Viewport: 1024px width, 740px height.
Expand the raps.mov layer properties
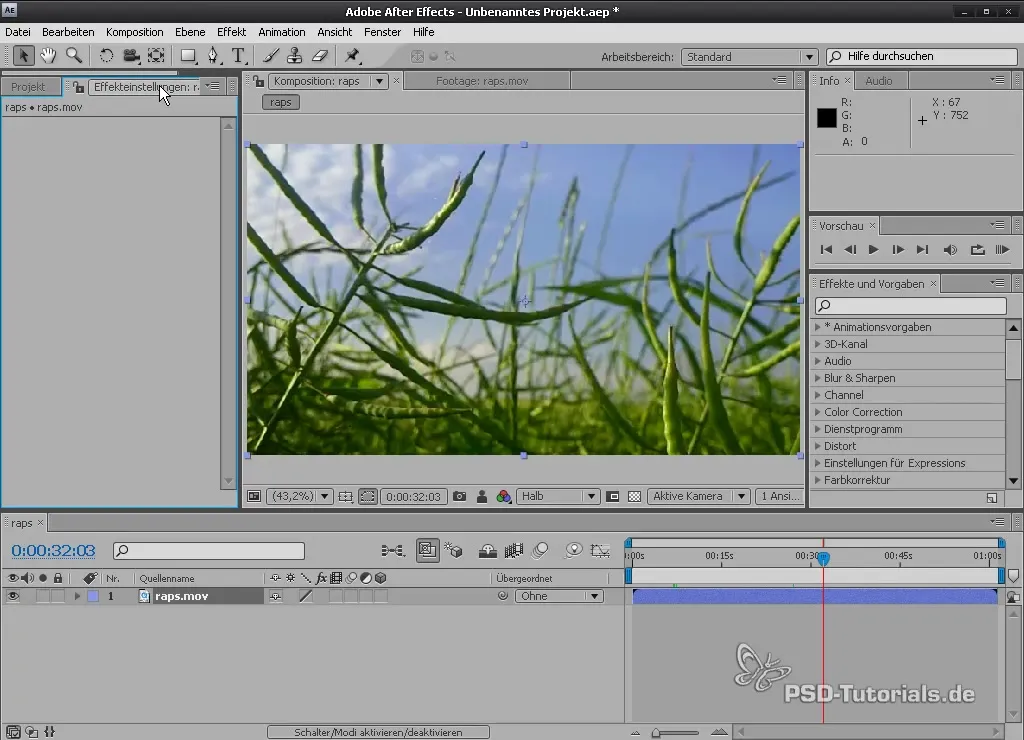tap(77, 596)
